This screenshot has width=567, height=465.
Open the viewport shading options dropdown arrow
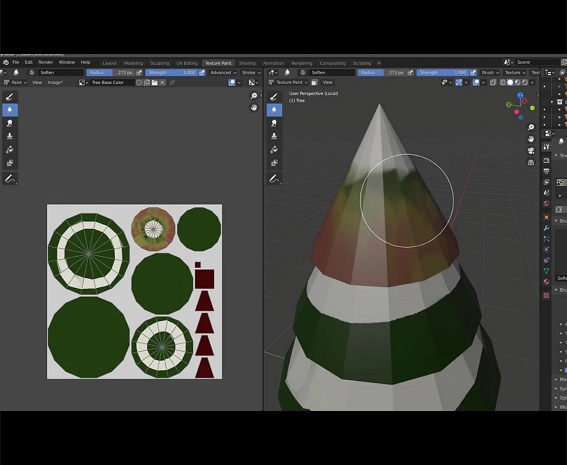coord(532,82)
